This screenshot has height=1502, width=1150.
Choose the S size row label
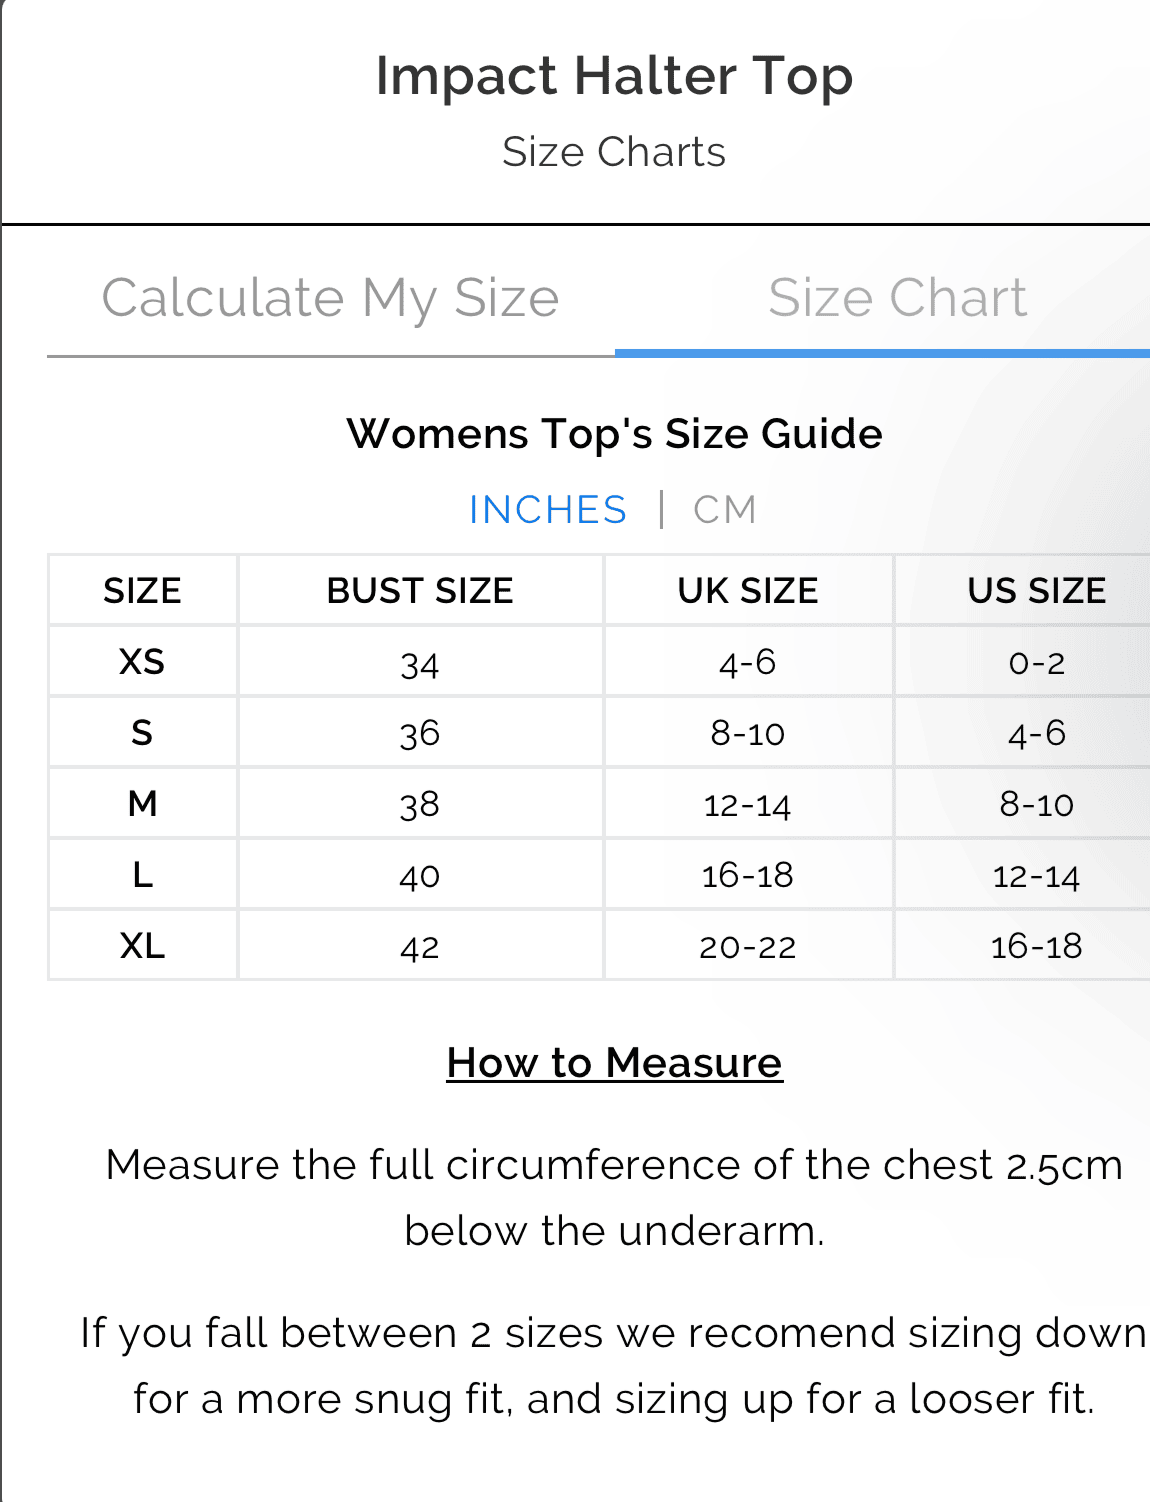tap(142, 733)
